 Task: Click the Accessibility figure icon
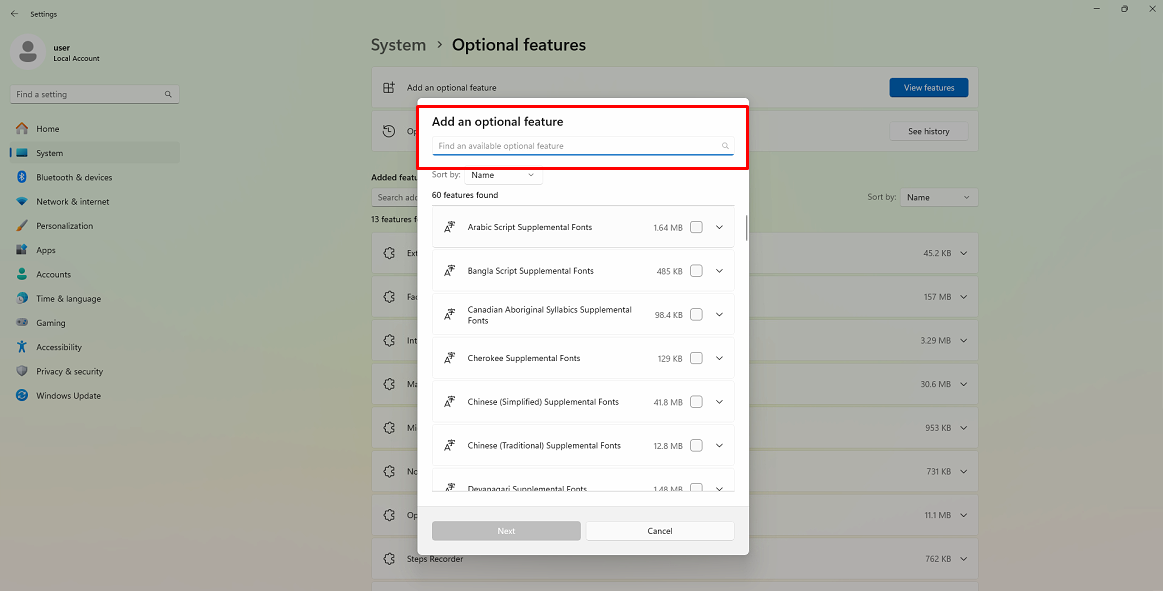click(22, 347)
